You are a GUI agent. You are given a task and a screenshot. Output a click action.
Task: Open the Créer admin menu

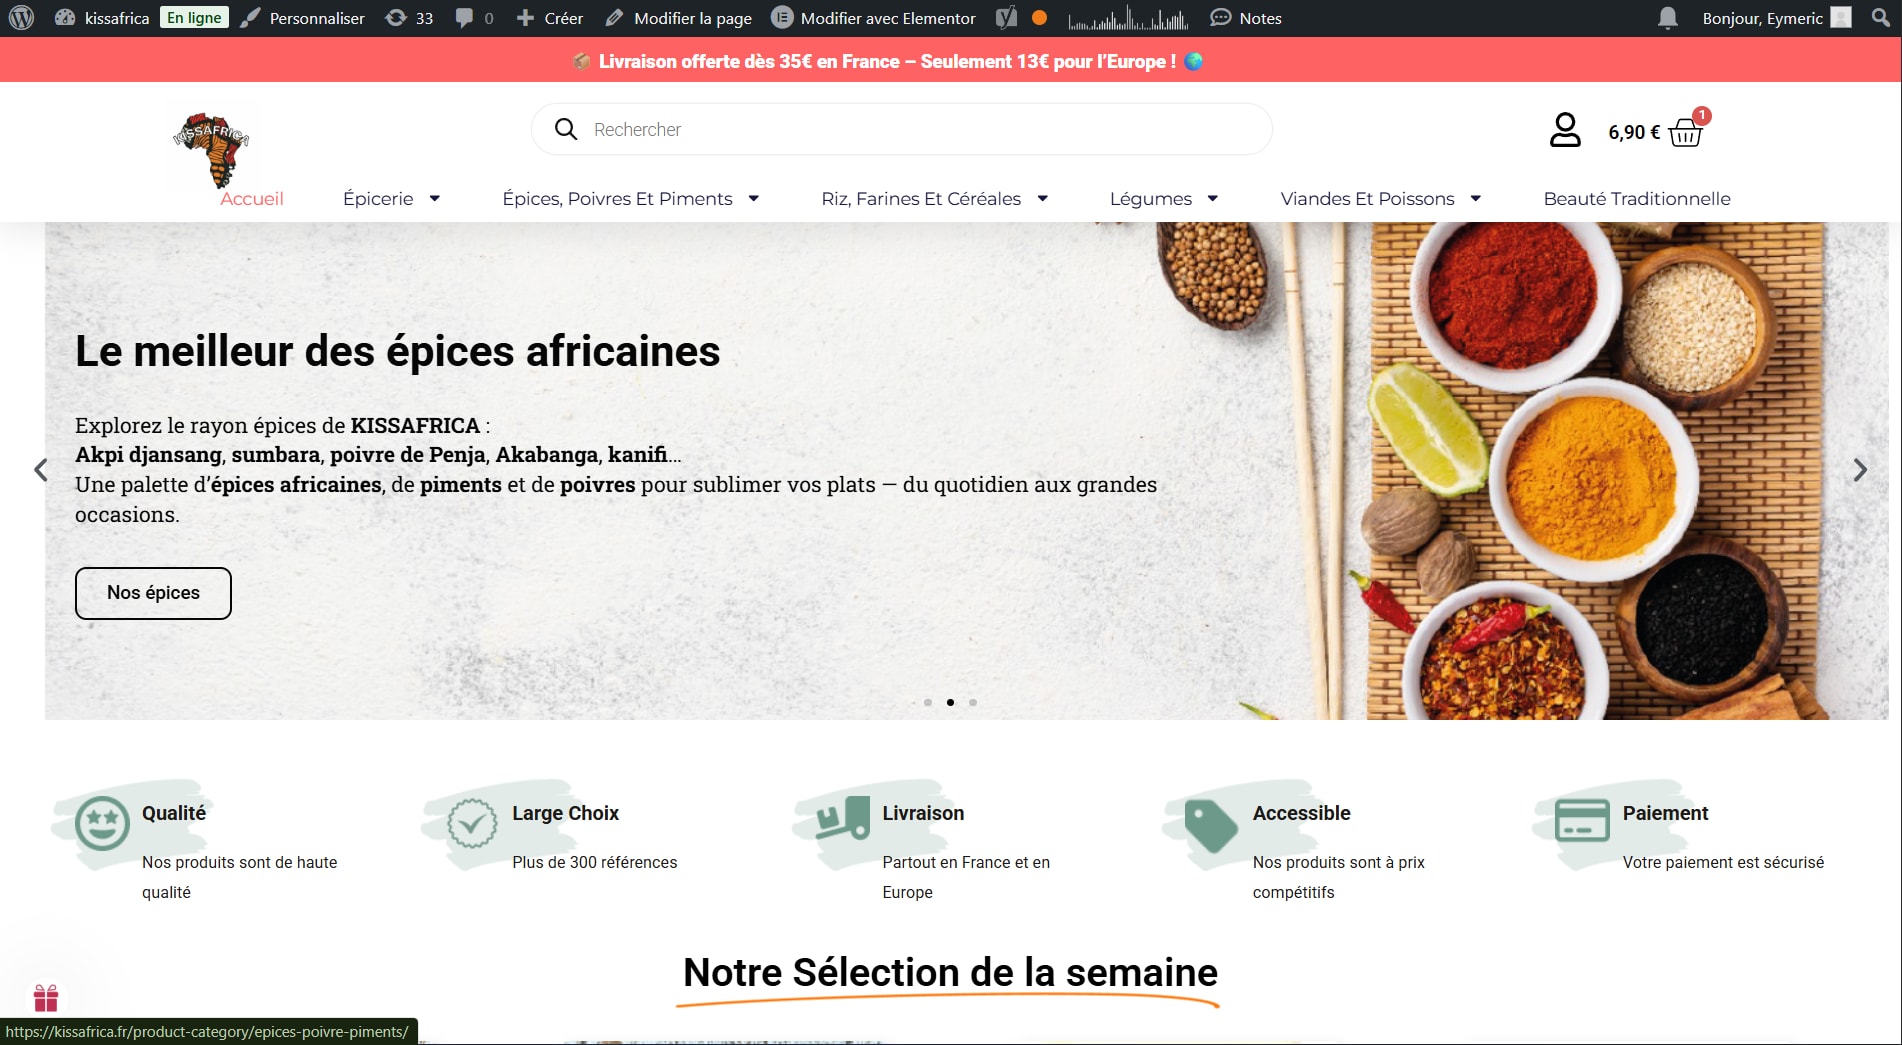pyautogui.click(x=549, y=18)
